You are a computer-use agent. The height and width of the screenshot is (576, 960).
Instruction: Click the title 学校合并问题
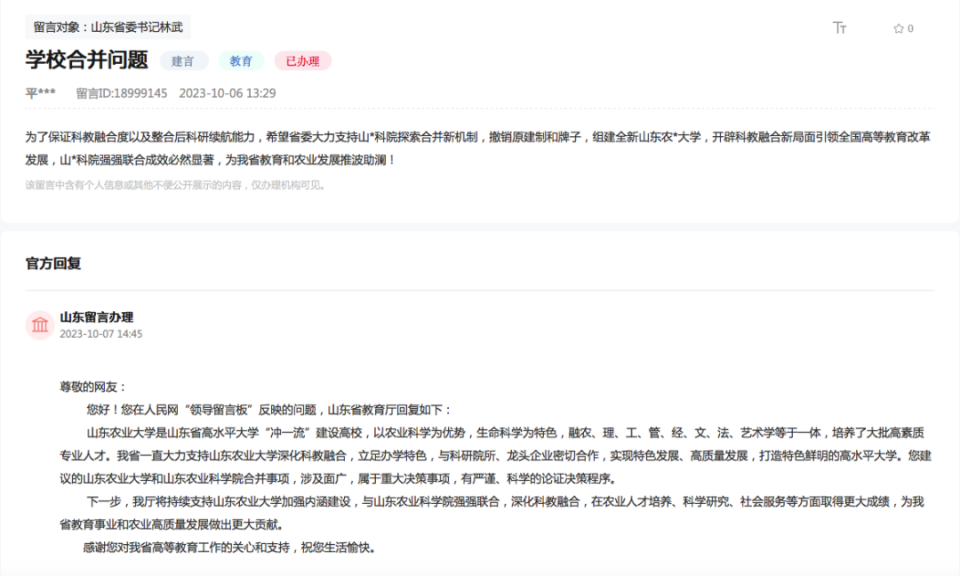87,60
